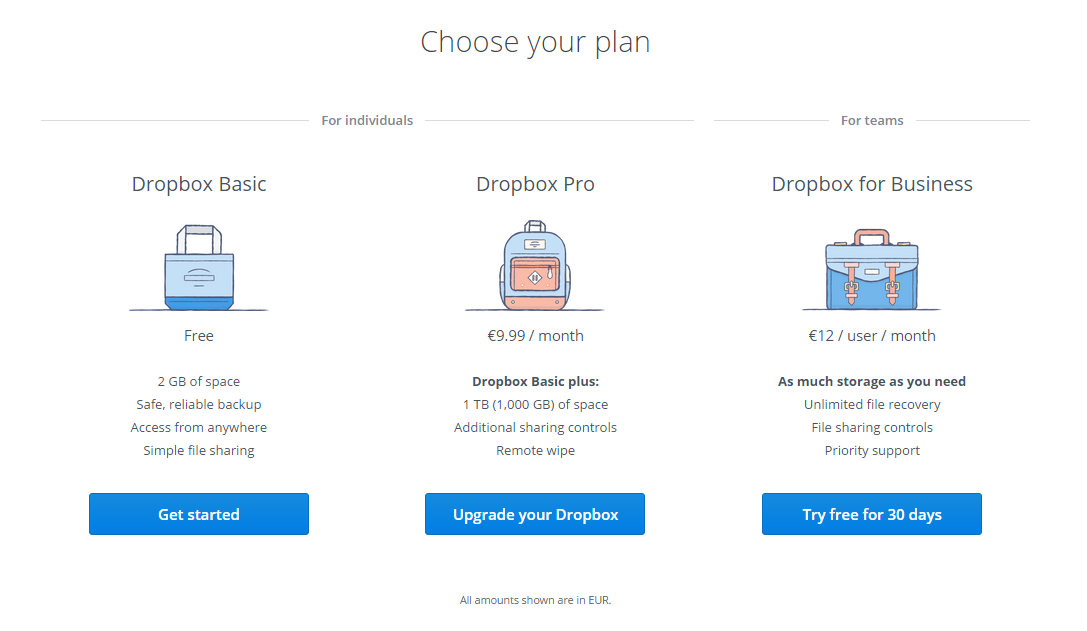
Task: Click the Get started button
Action: click(198, 513)
